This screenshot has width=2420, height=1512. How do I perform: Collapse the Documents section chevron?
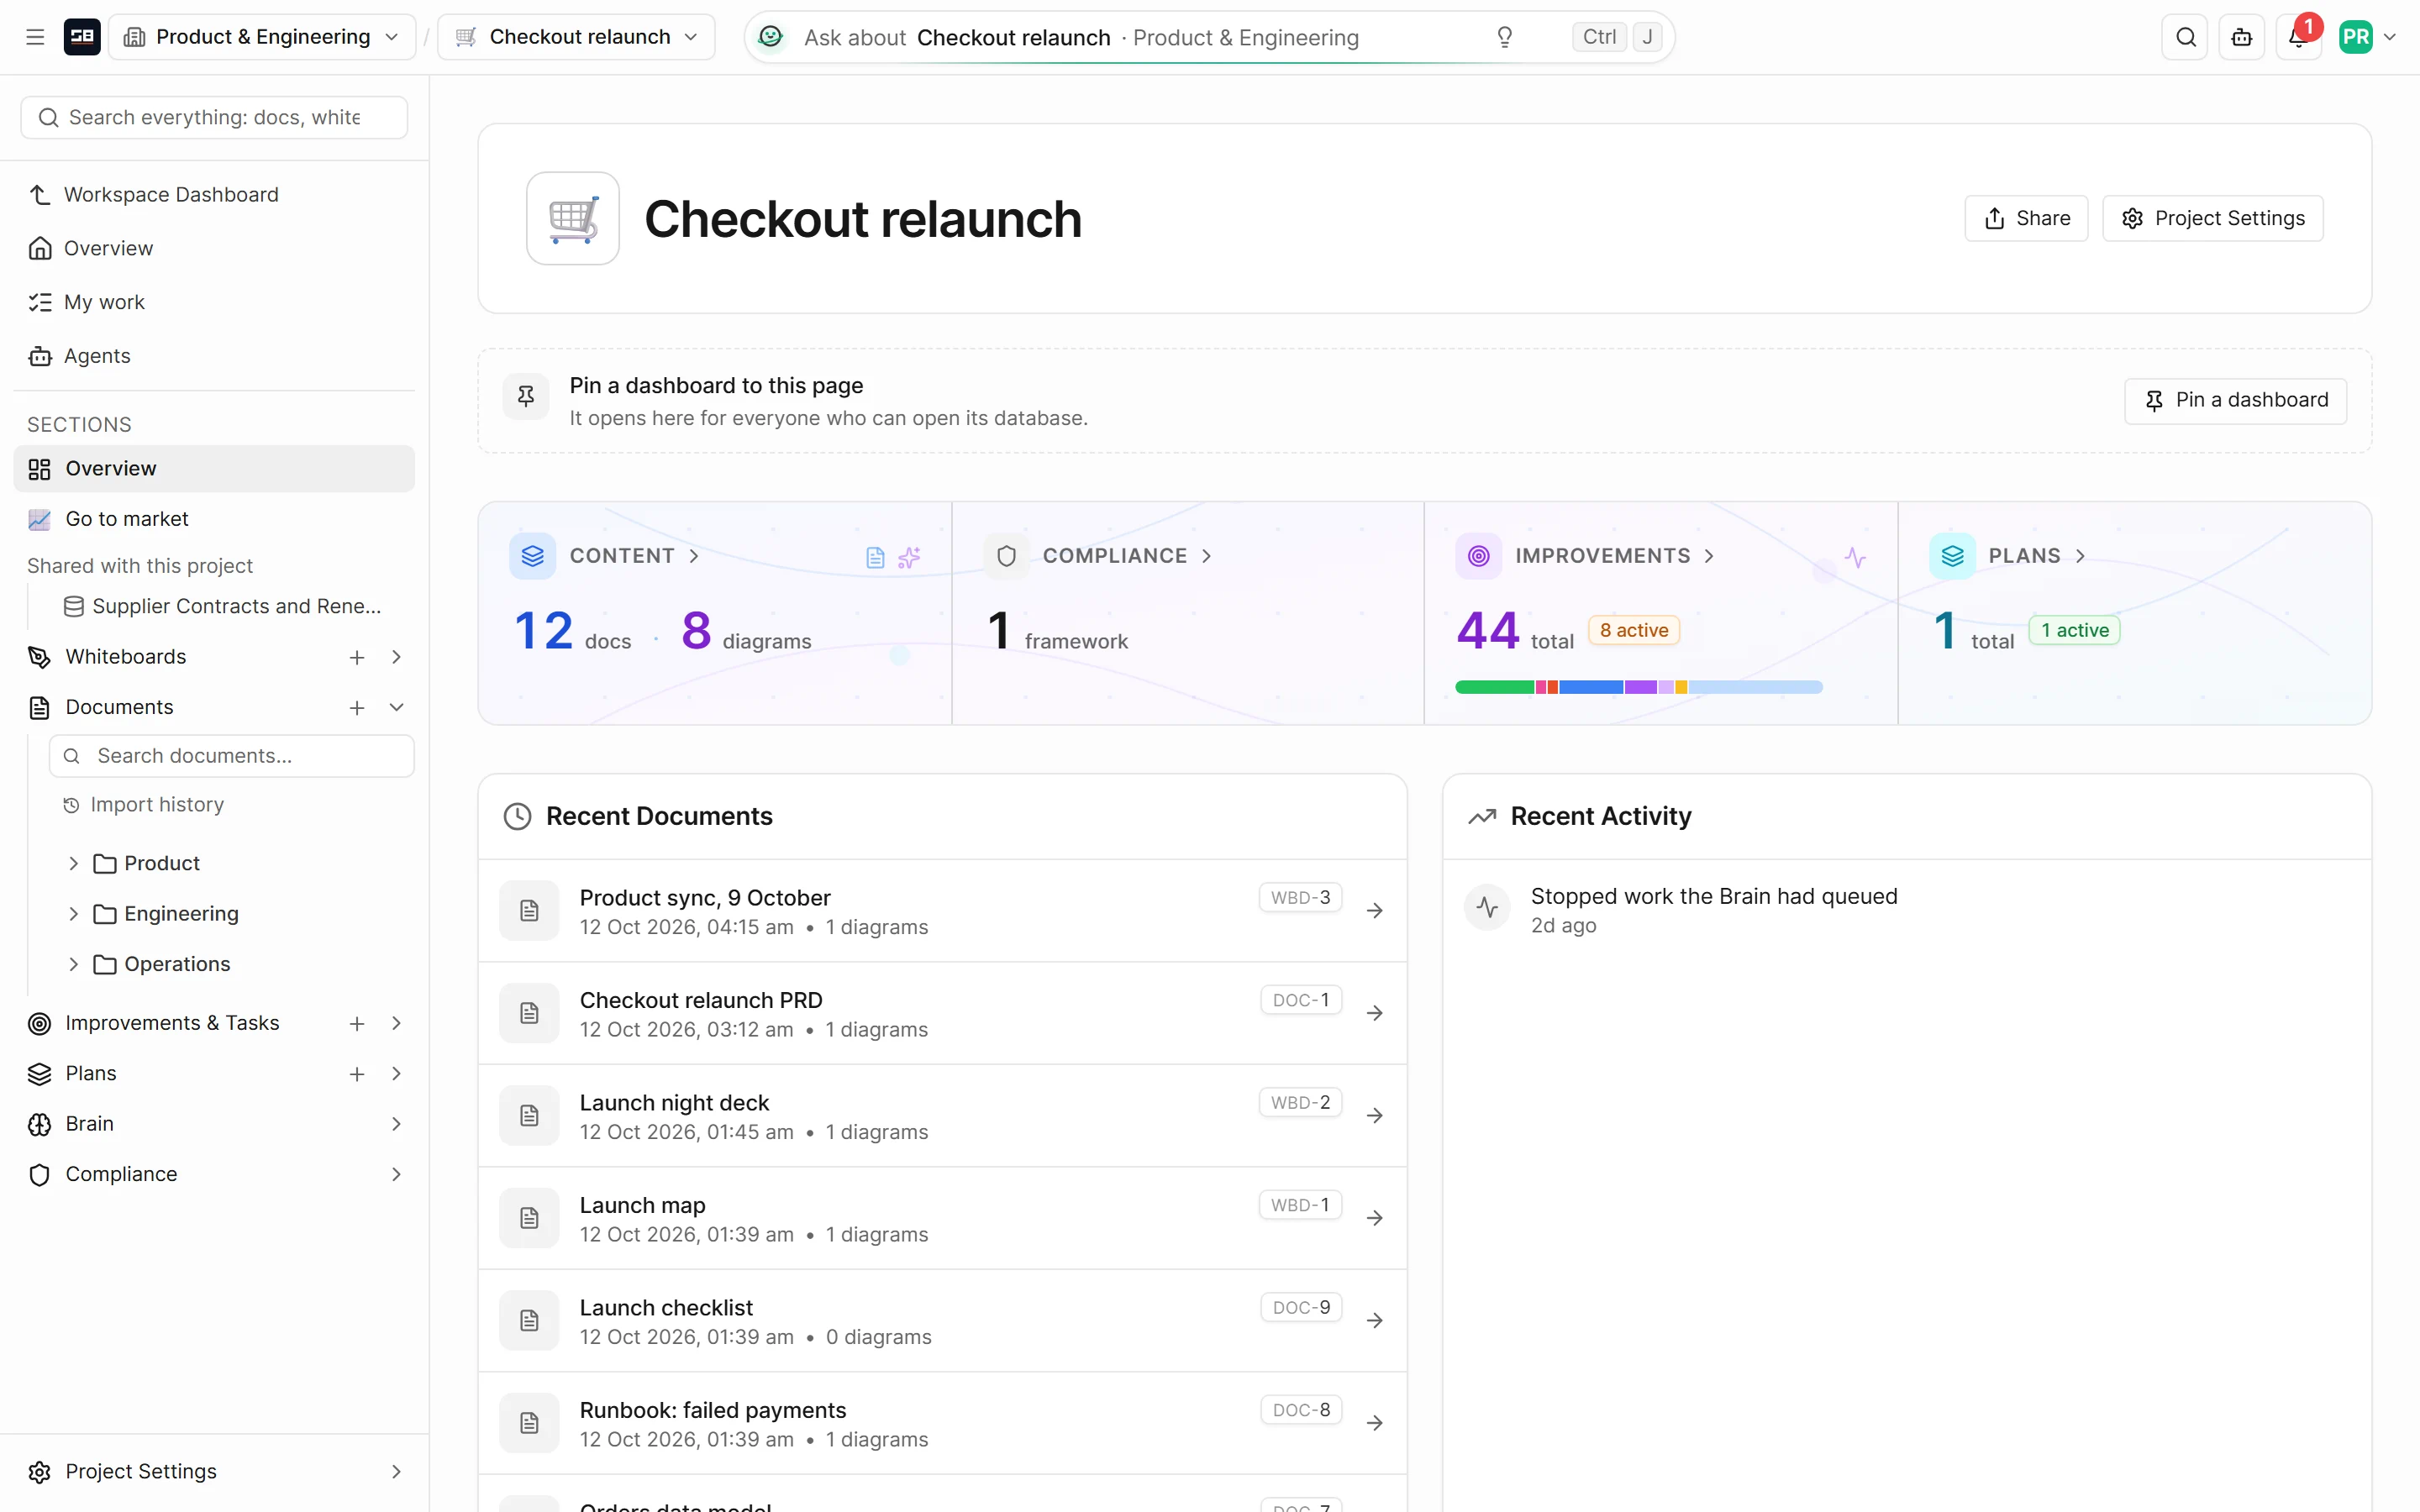click(397, 708)
